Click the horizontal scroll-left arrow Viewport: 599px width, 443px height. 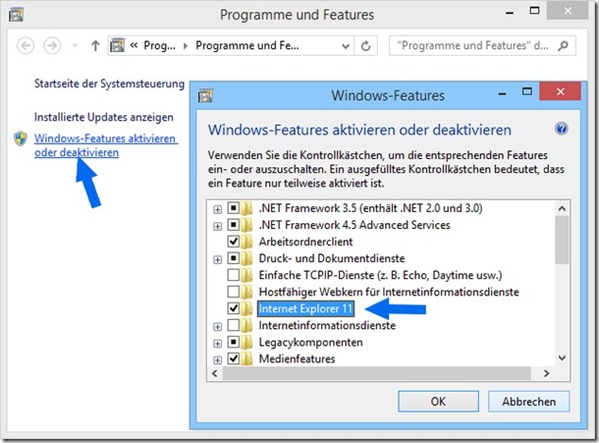click(x=215, y=373)
